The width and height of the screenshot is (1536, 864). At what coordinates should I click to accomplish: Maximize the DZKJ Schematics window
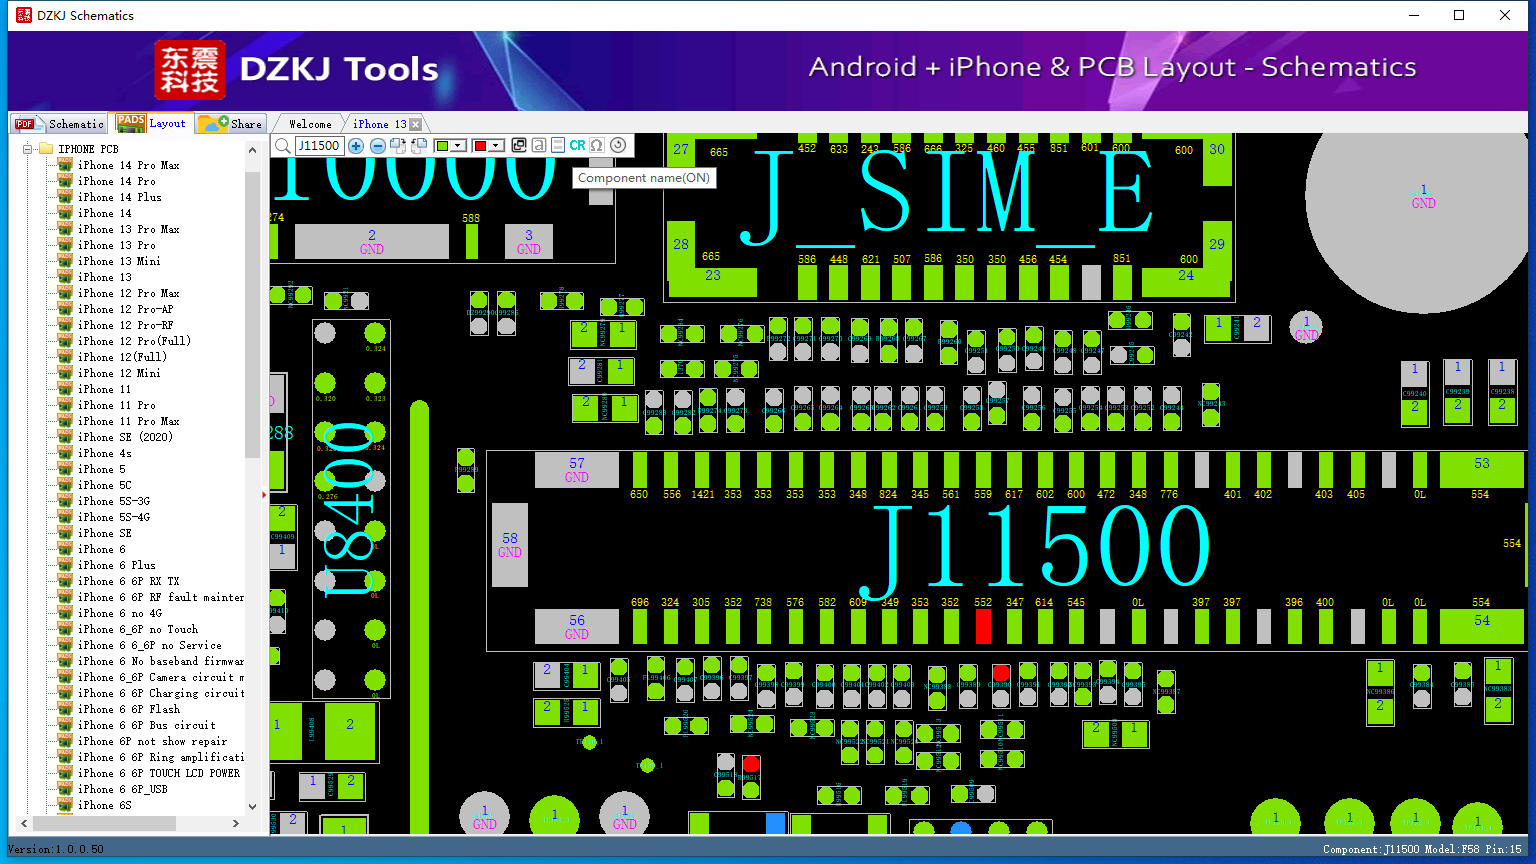[1459, 15]
